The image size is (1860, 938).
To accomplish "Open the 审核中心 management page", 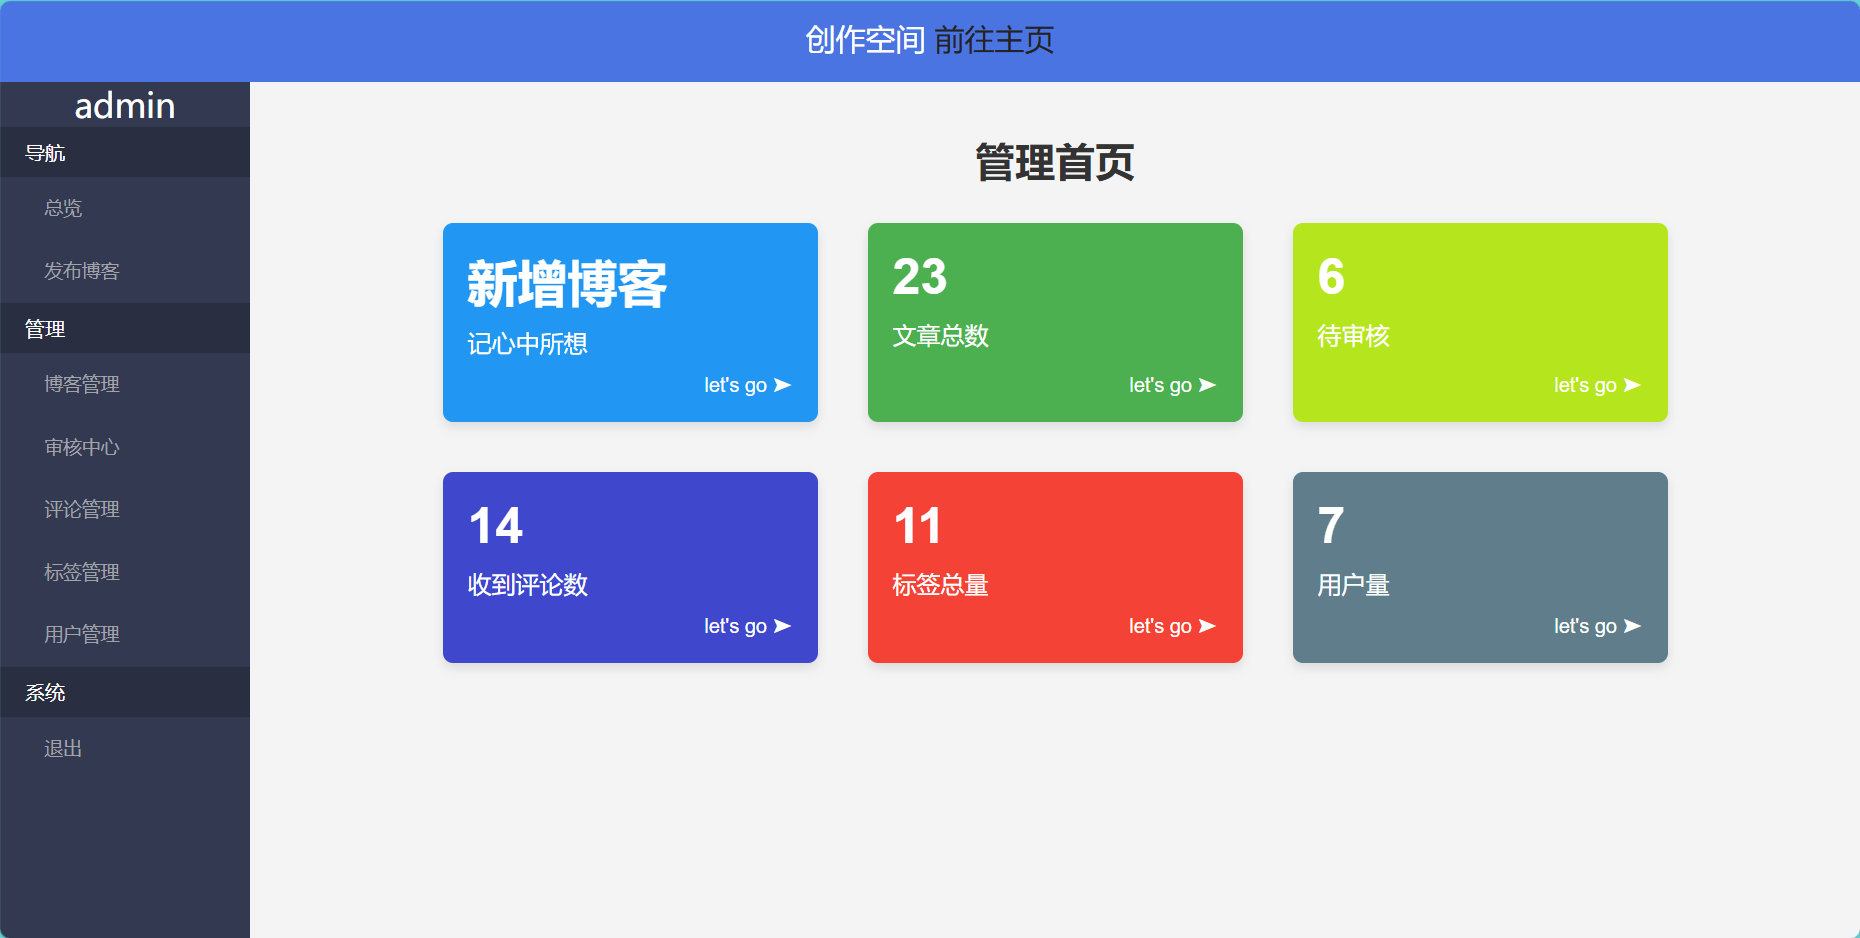I will pos(82,447).
